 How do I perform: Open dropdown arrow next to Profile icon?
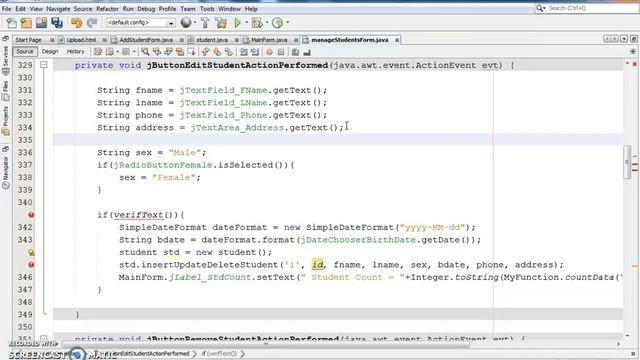click(x=287, y=23)
